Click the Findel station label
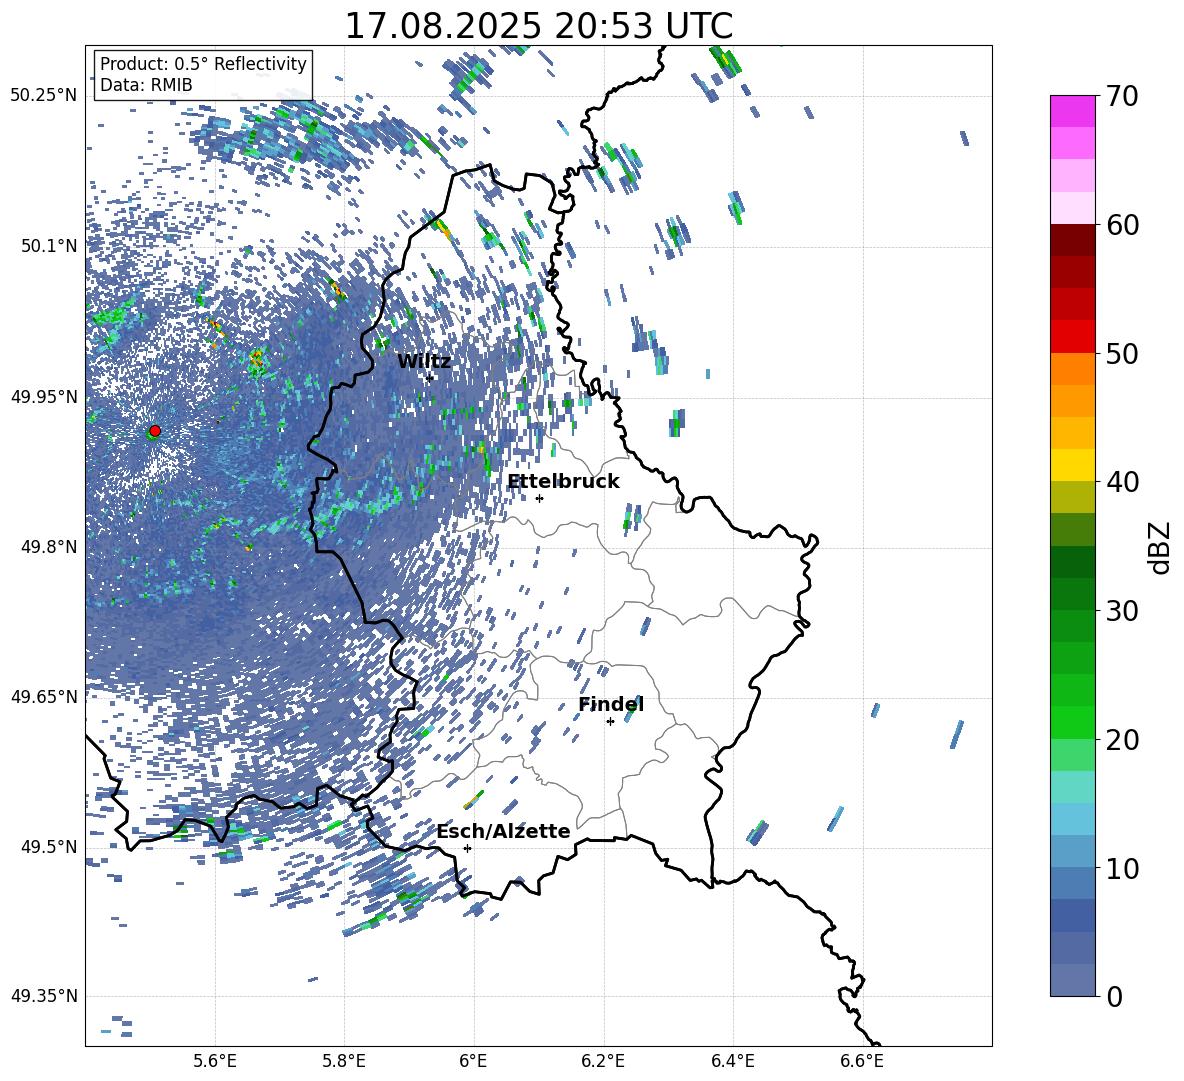This screenshot has width=1184, height=1081. 611,704
